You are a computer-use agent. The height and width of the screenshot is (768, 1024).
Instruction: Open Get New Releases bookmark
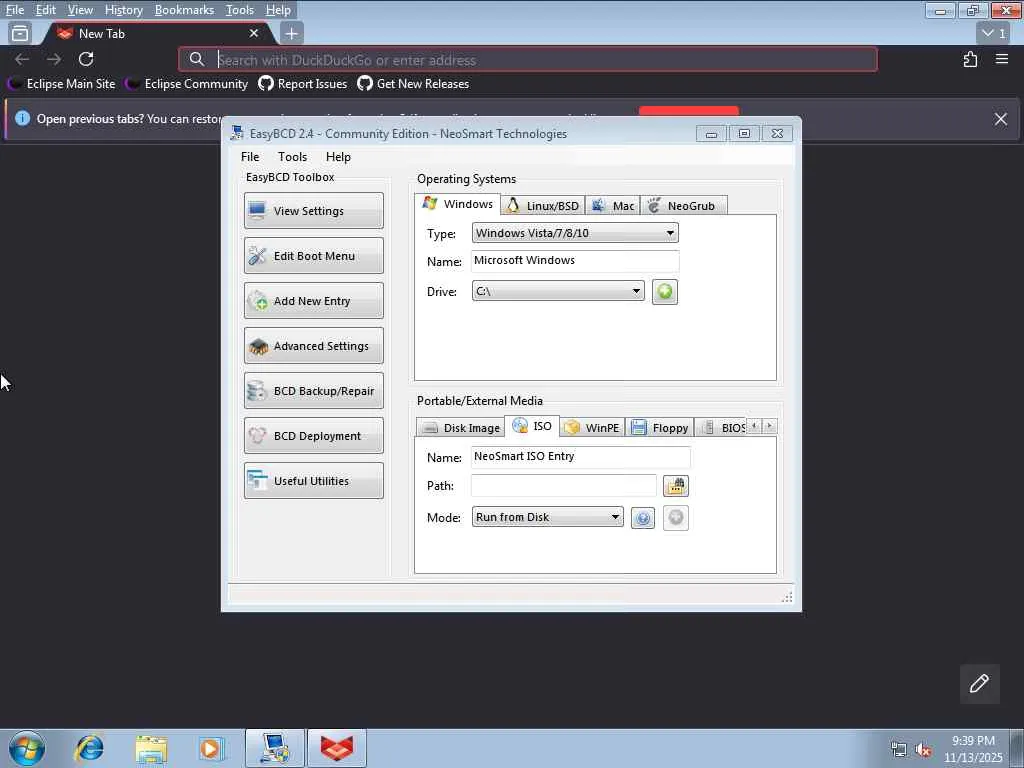click(413, 84)
